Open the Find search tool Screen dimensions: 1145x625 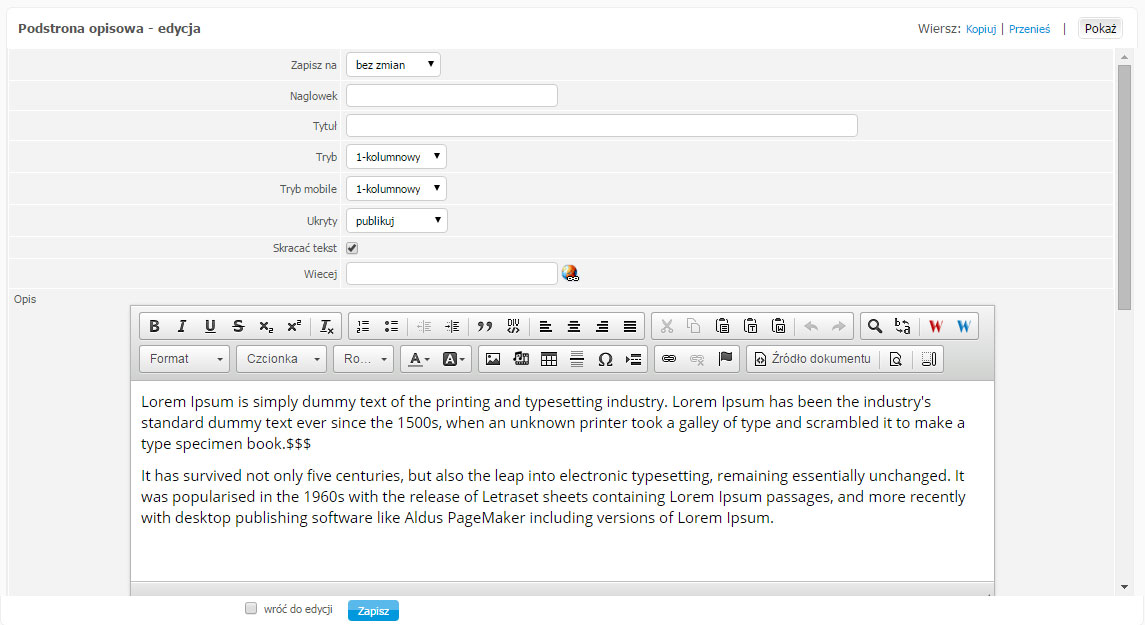click(875, 326)
